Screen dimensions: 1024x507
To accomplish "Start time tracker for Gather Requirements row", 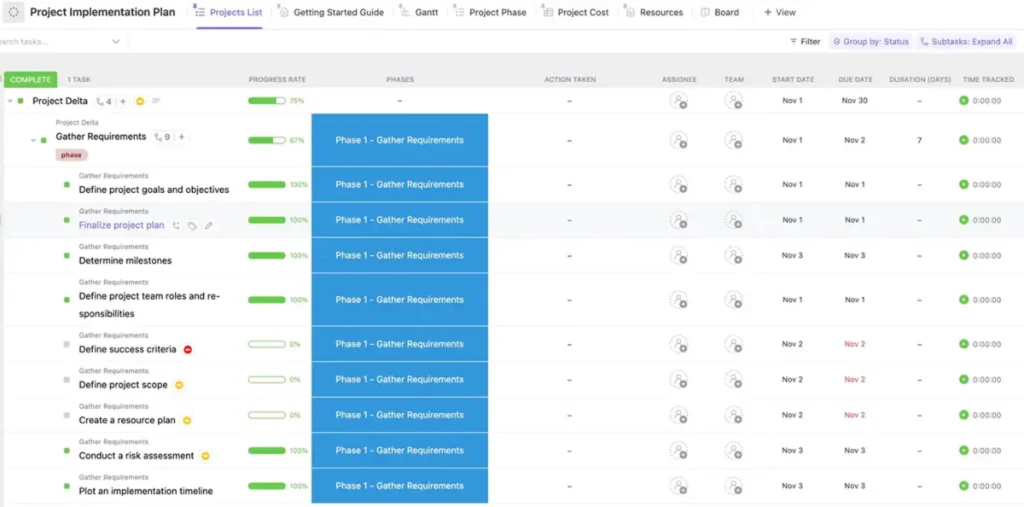I will 963,140.
